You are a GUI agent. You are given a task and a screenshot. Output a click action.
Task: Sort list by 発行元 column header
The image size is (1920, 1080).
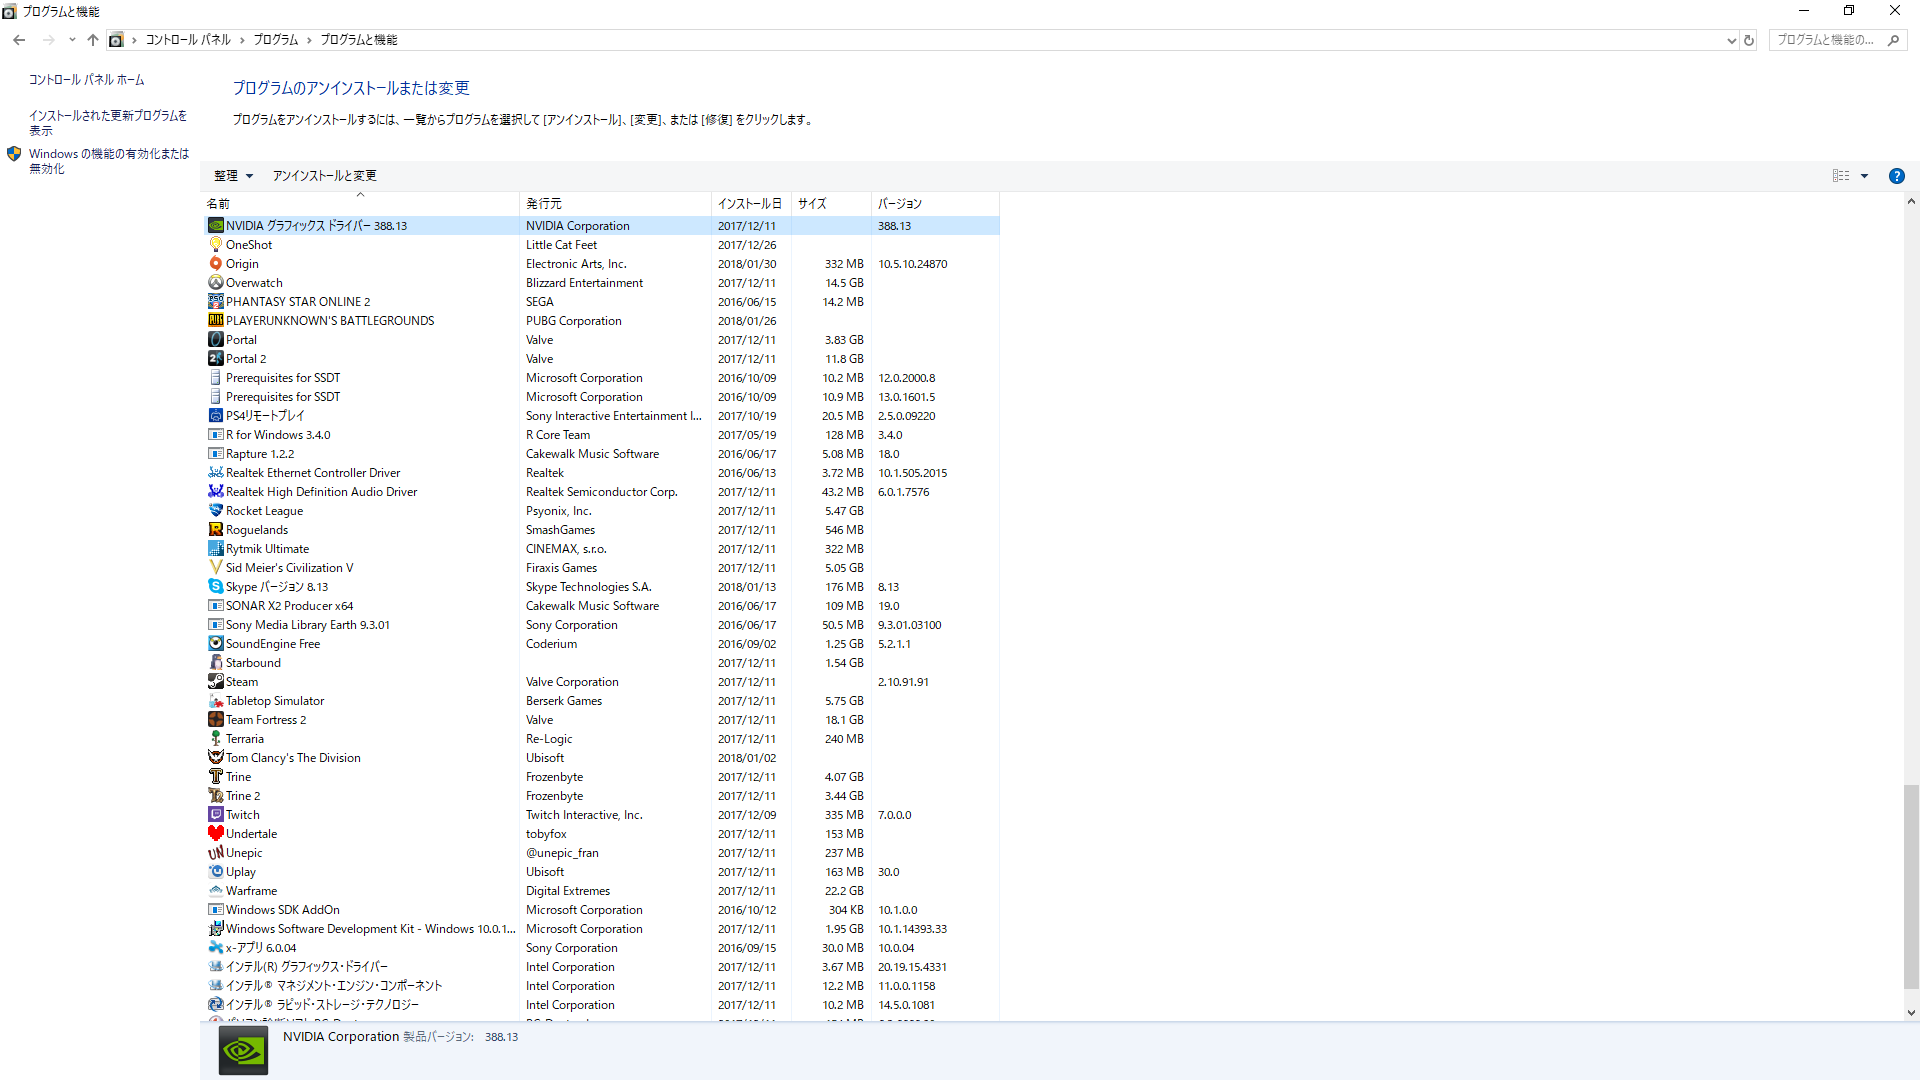point(544,203)
